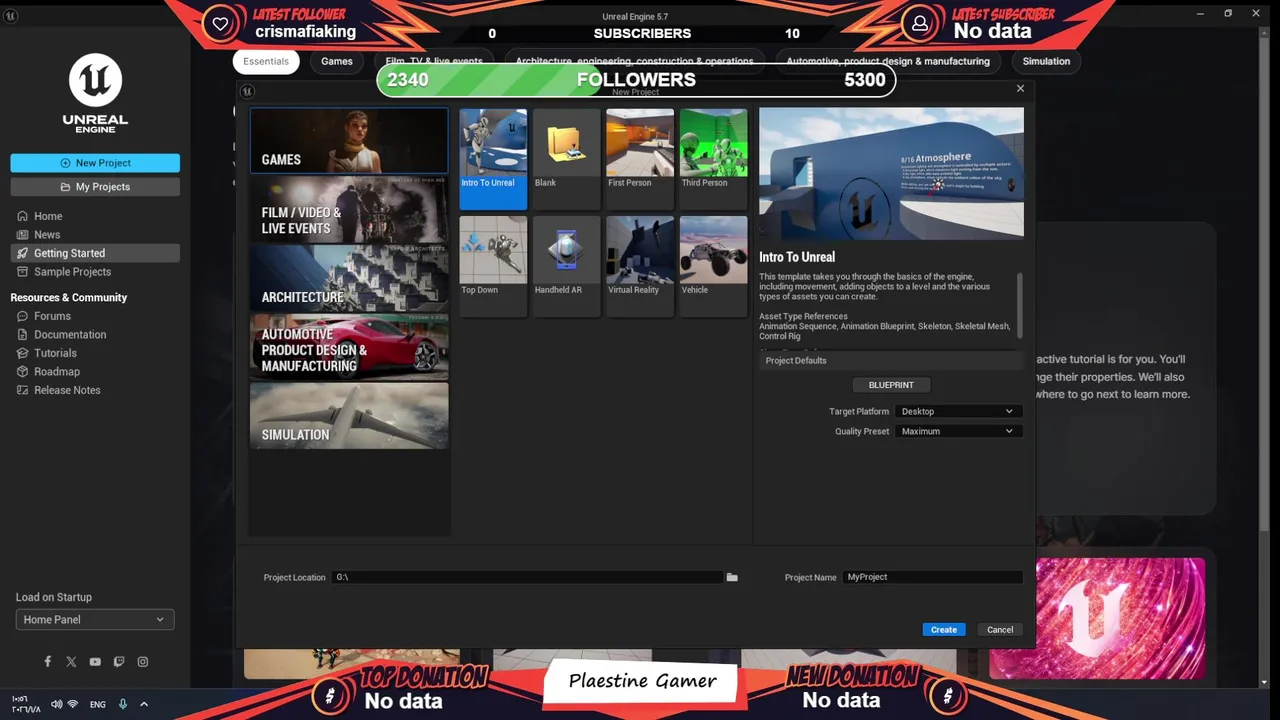Screen dimensions: 1280x720
Task: Switch to the Essentials tab
Action: pos(266,61)
